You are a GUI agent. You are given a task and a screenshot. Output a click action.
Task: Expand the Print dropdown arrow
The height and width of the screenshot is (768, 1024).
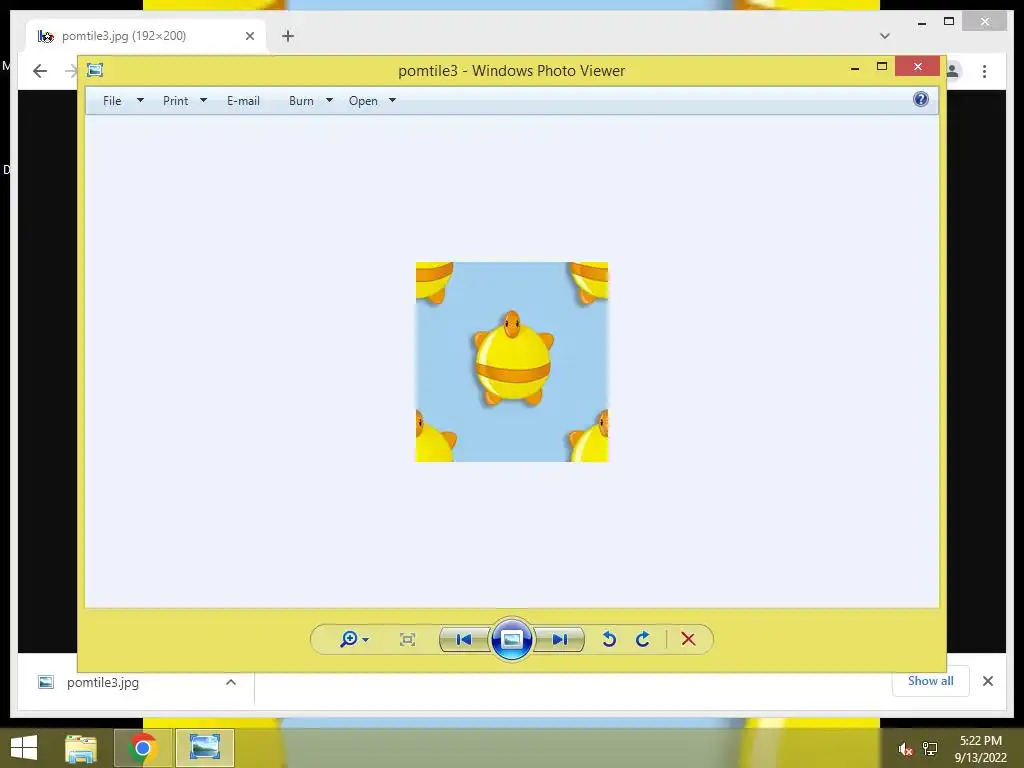[203, 101]
